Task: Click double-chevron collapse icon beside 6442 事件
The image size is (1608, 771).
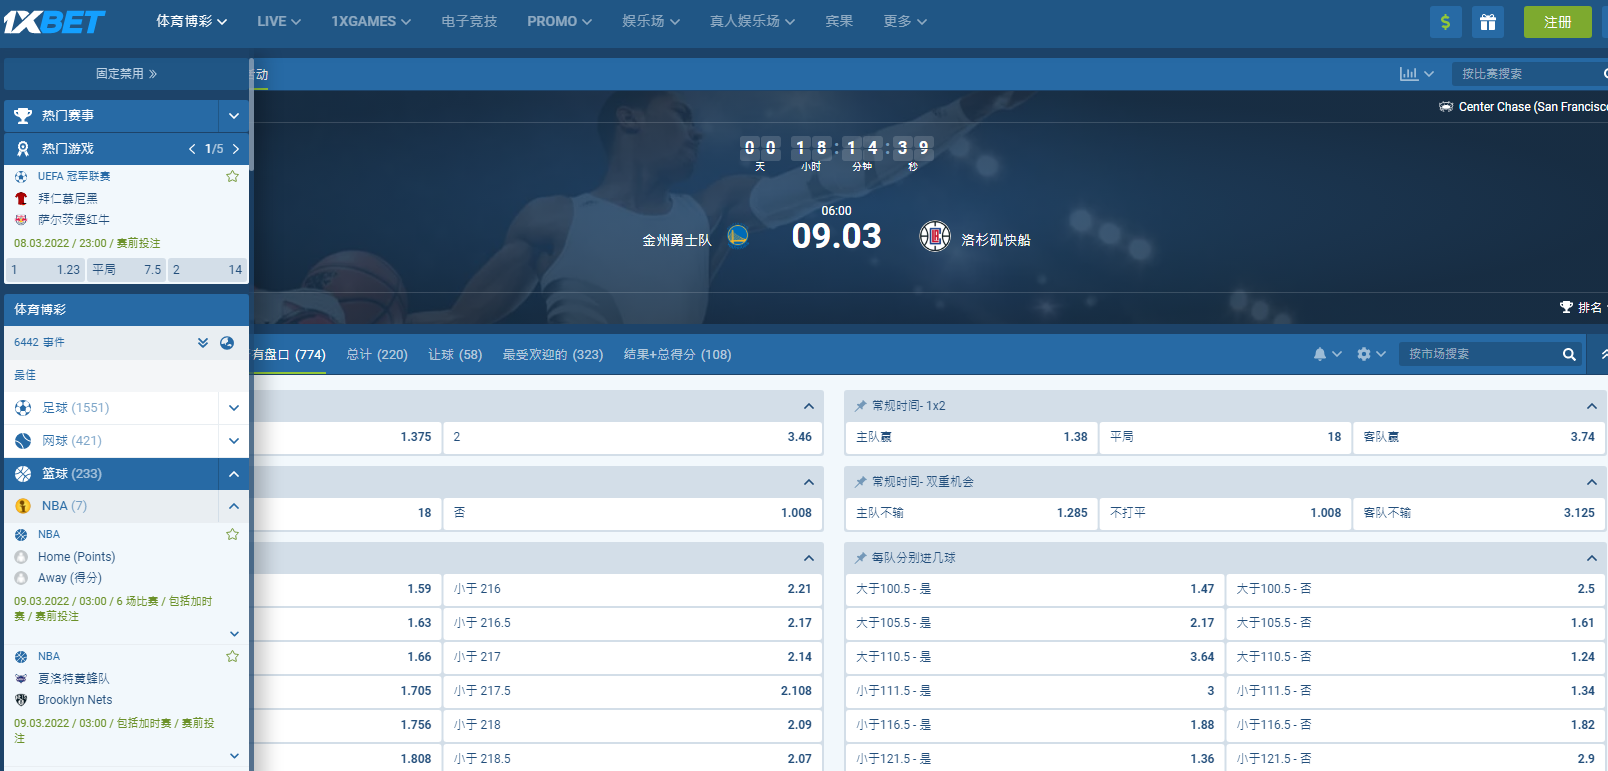Action: pos(203,343)
